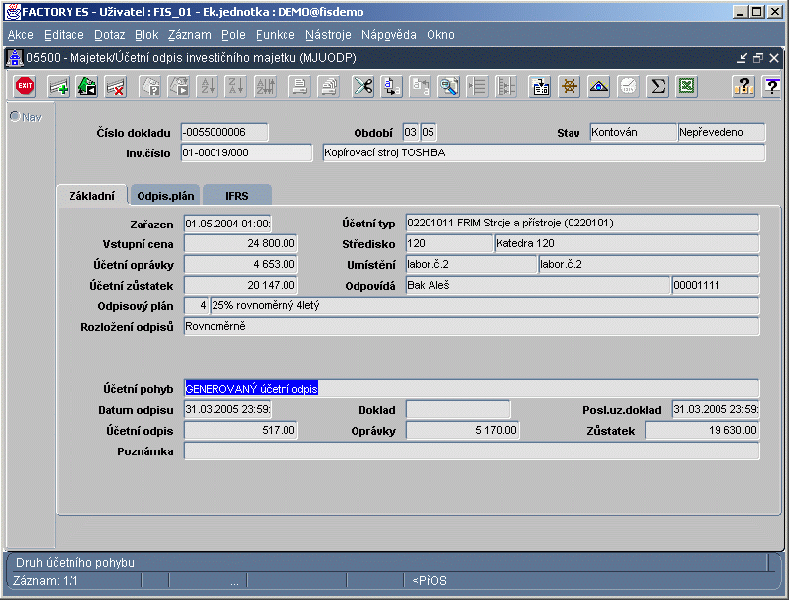This screenshot has height=600, width=789.
Task: Select the Základní tab
Action: pyautogui.click(x=91, y=196)
